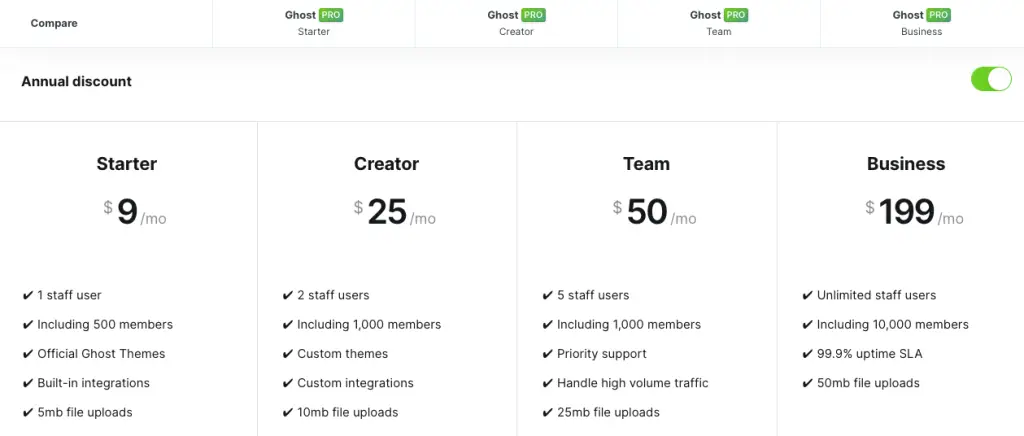Click the Starter plan title

tap(127, 163)
